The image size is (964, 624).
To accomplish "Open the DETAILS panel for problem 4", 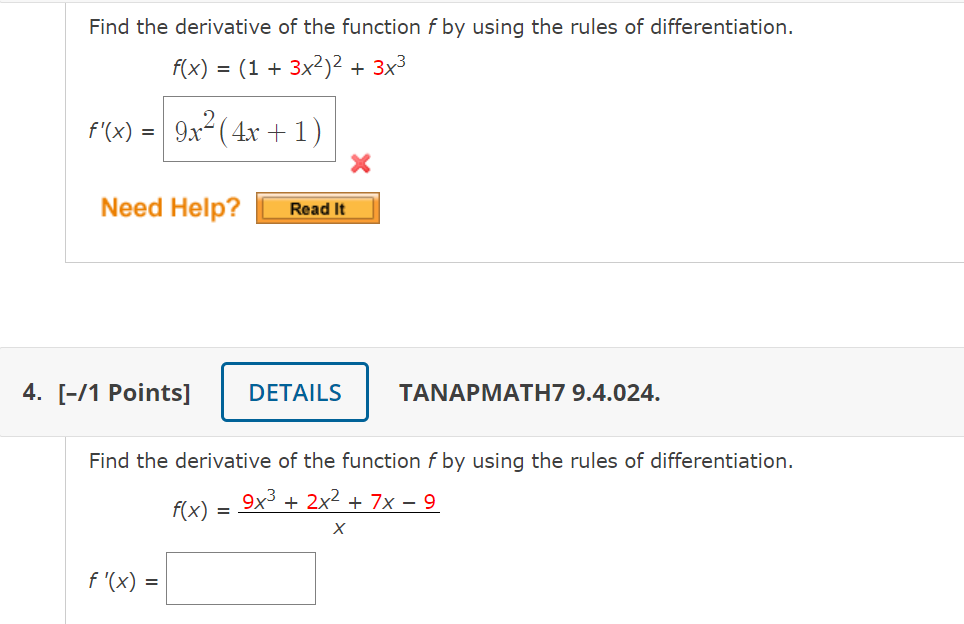I will tap(294, 392).
